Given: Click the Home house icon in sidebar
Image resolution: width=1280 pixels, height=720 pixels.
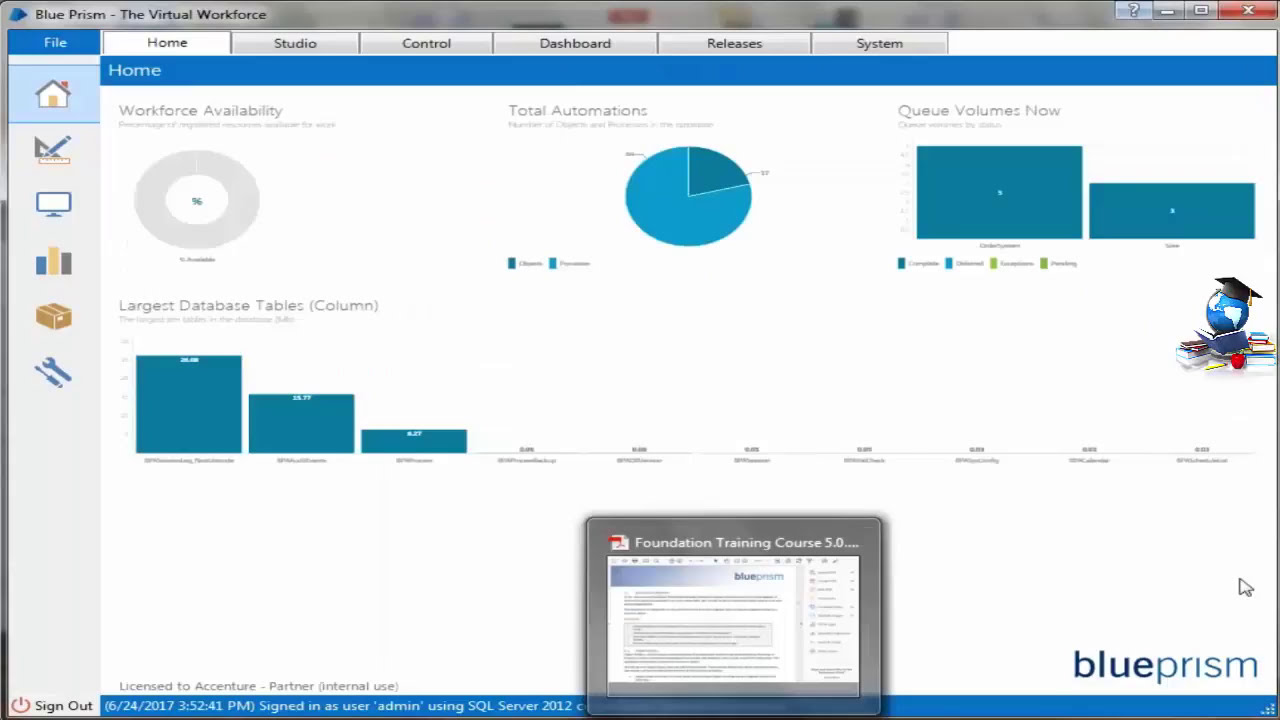Looking at the screenshot, I should coord(53,94).
